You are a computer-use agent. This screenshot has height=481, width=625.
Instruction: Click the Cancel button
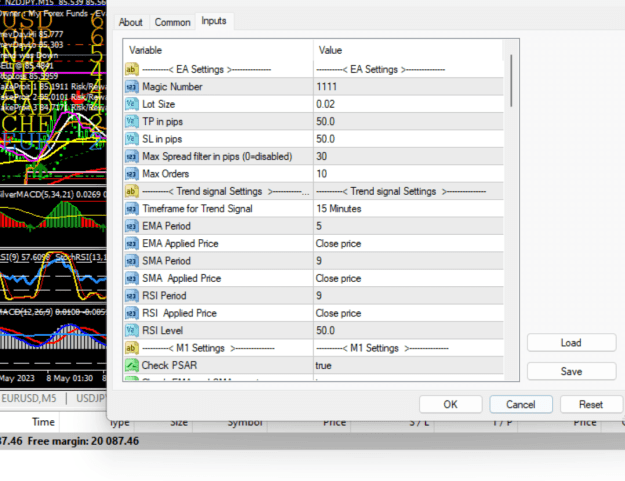[x=521, y=404]
